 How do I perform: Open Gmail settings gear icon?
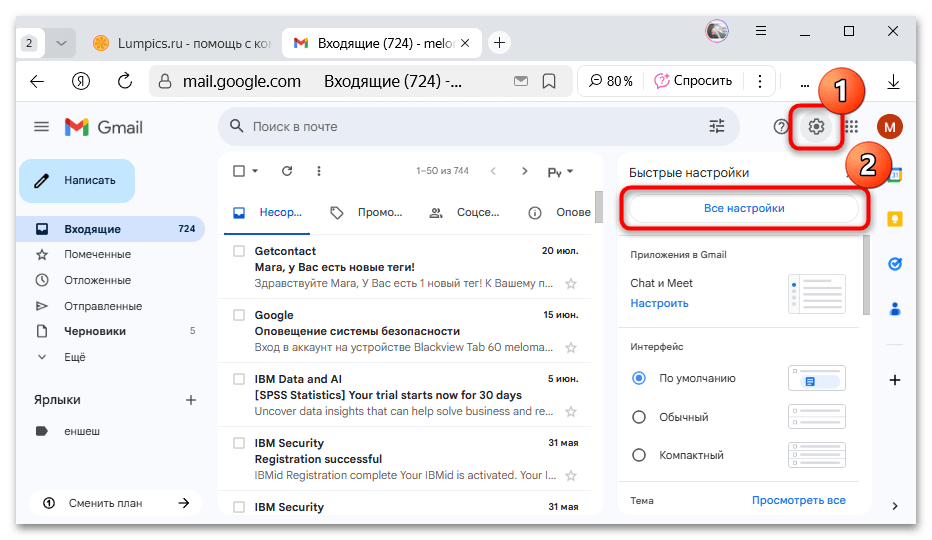click(x=816, y=127)
